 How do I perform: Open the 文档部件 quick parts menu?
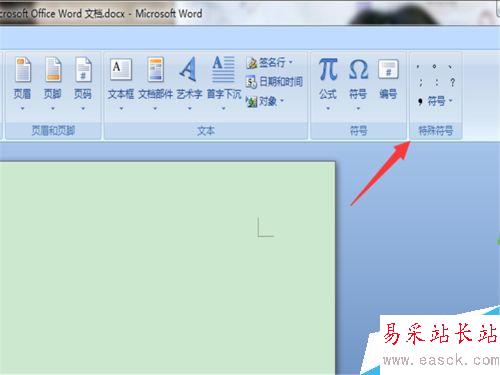click(x=155, y=84)
